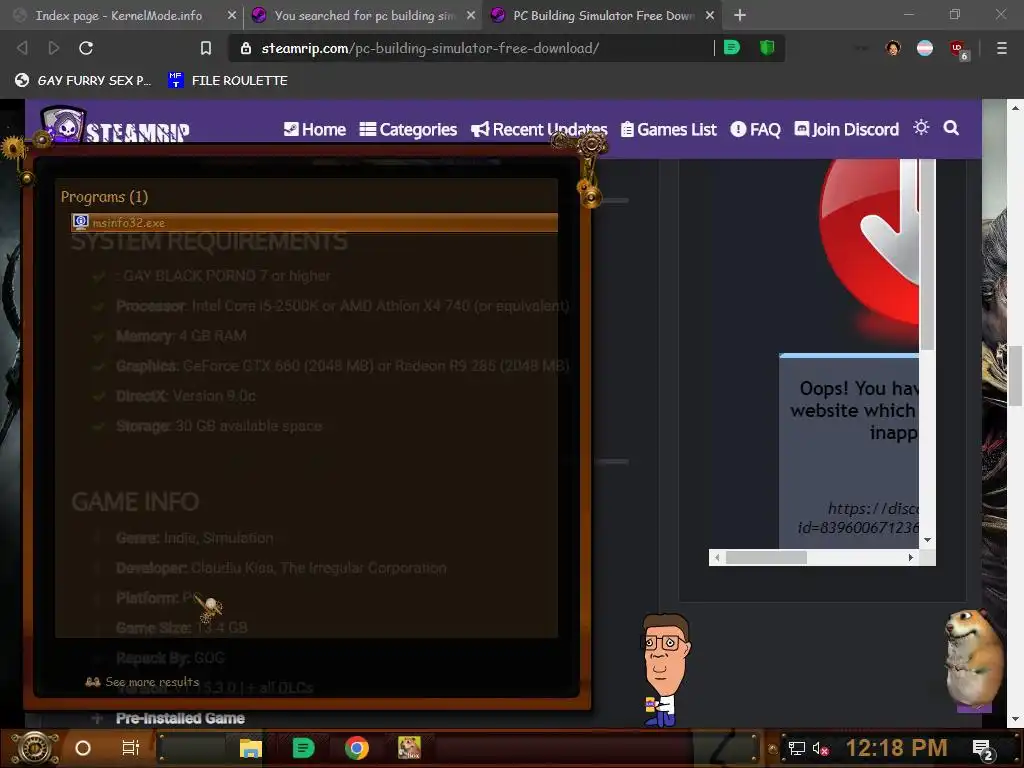Open the Home nav link
Viewport: 1024px width, 768px height.
pyautogui.click(x=315, y=129)
